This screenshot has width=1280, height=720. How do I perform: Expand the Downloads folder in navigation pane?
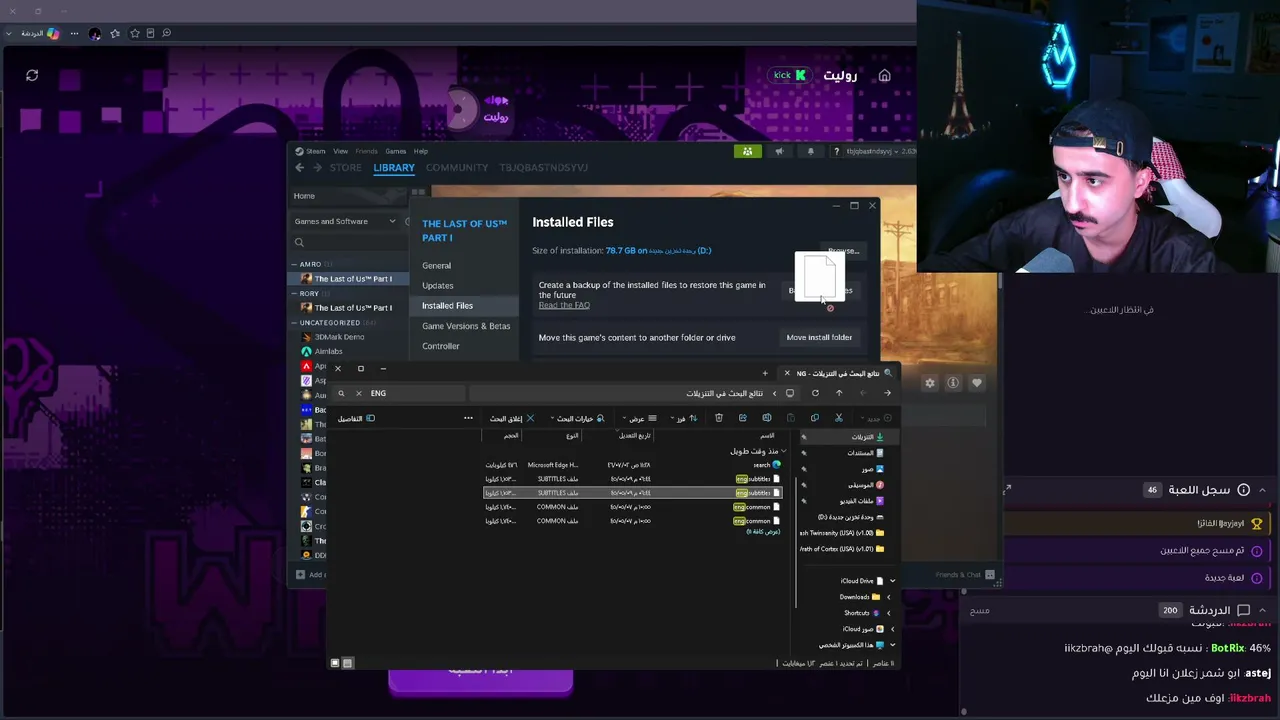pos(888,597)
